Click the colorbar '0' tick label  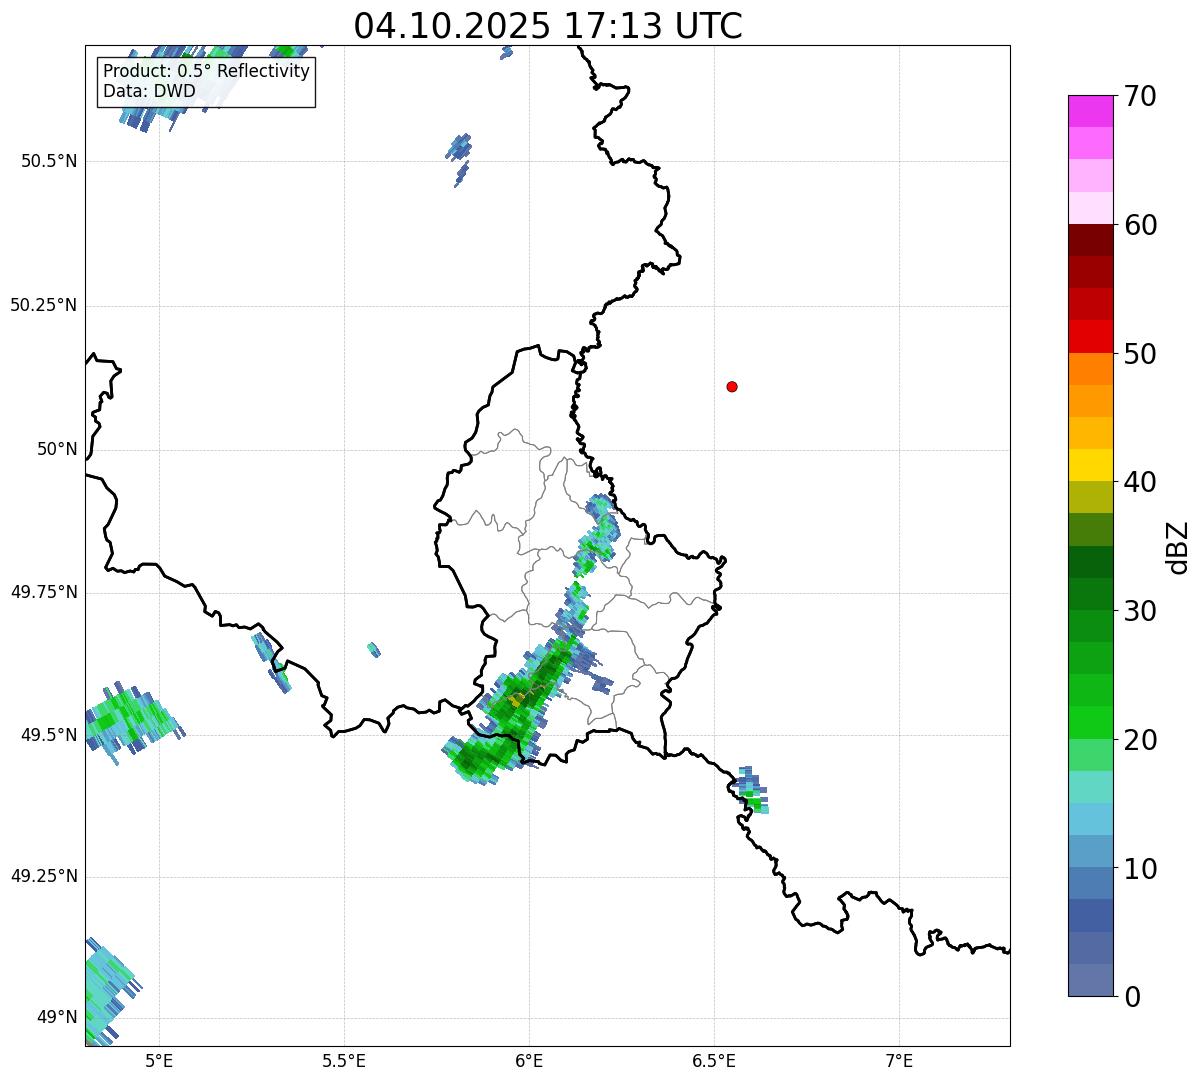tap(1132, 997)
